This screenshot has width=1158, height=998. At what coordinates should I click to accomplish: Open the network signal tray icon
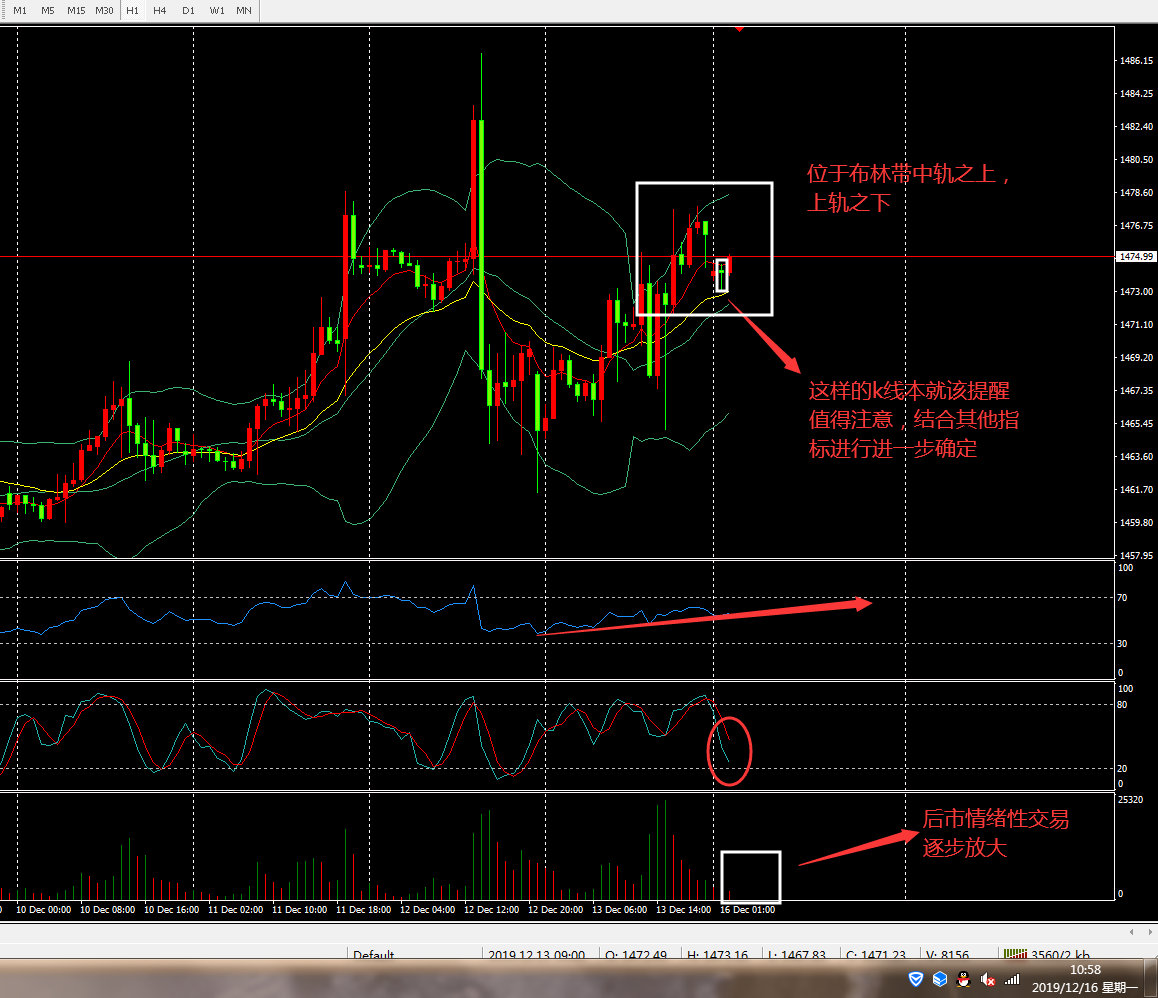pyautogui.click(x=1012, y=979)
